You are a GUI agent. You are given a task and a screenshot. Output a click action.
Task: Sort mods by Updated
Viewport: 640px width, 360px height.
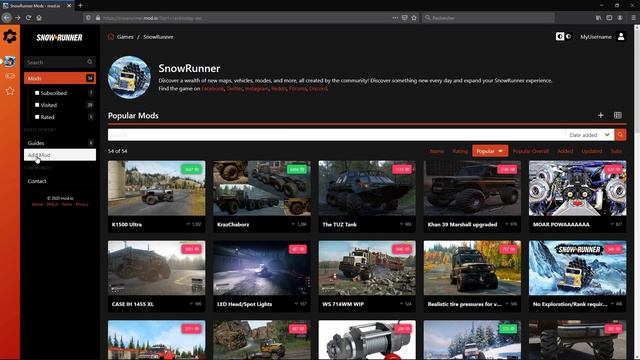pos(591,151)
